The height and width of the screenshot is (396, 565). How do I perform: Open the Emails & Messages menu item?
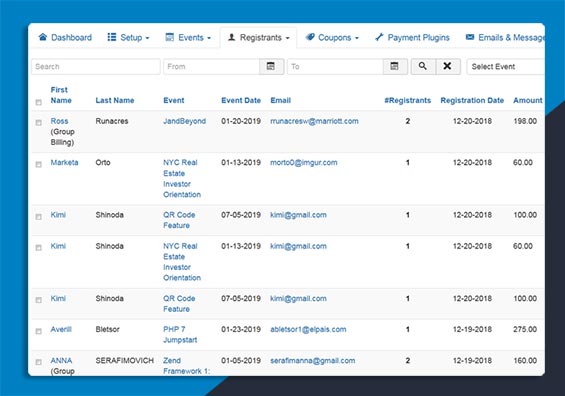[505, 37]
